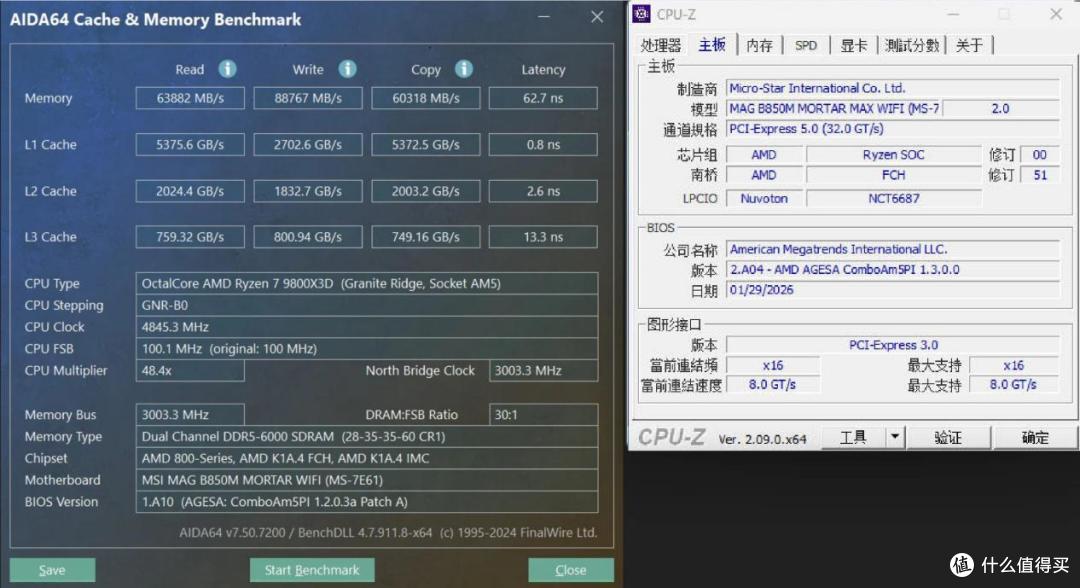Click DRAM:FSB Ratio value 30:1
This screenshot has width=1080, height=588.
point(543,414)
